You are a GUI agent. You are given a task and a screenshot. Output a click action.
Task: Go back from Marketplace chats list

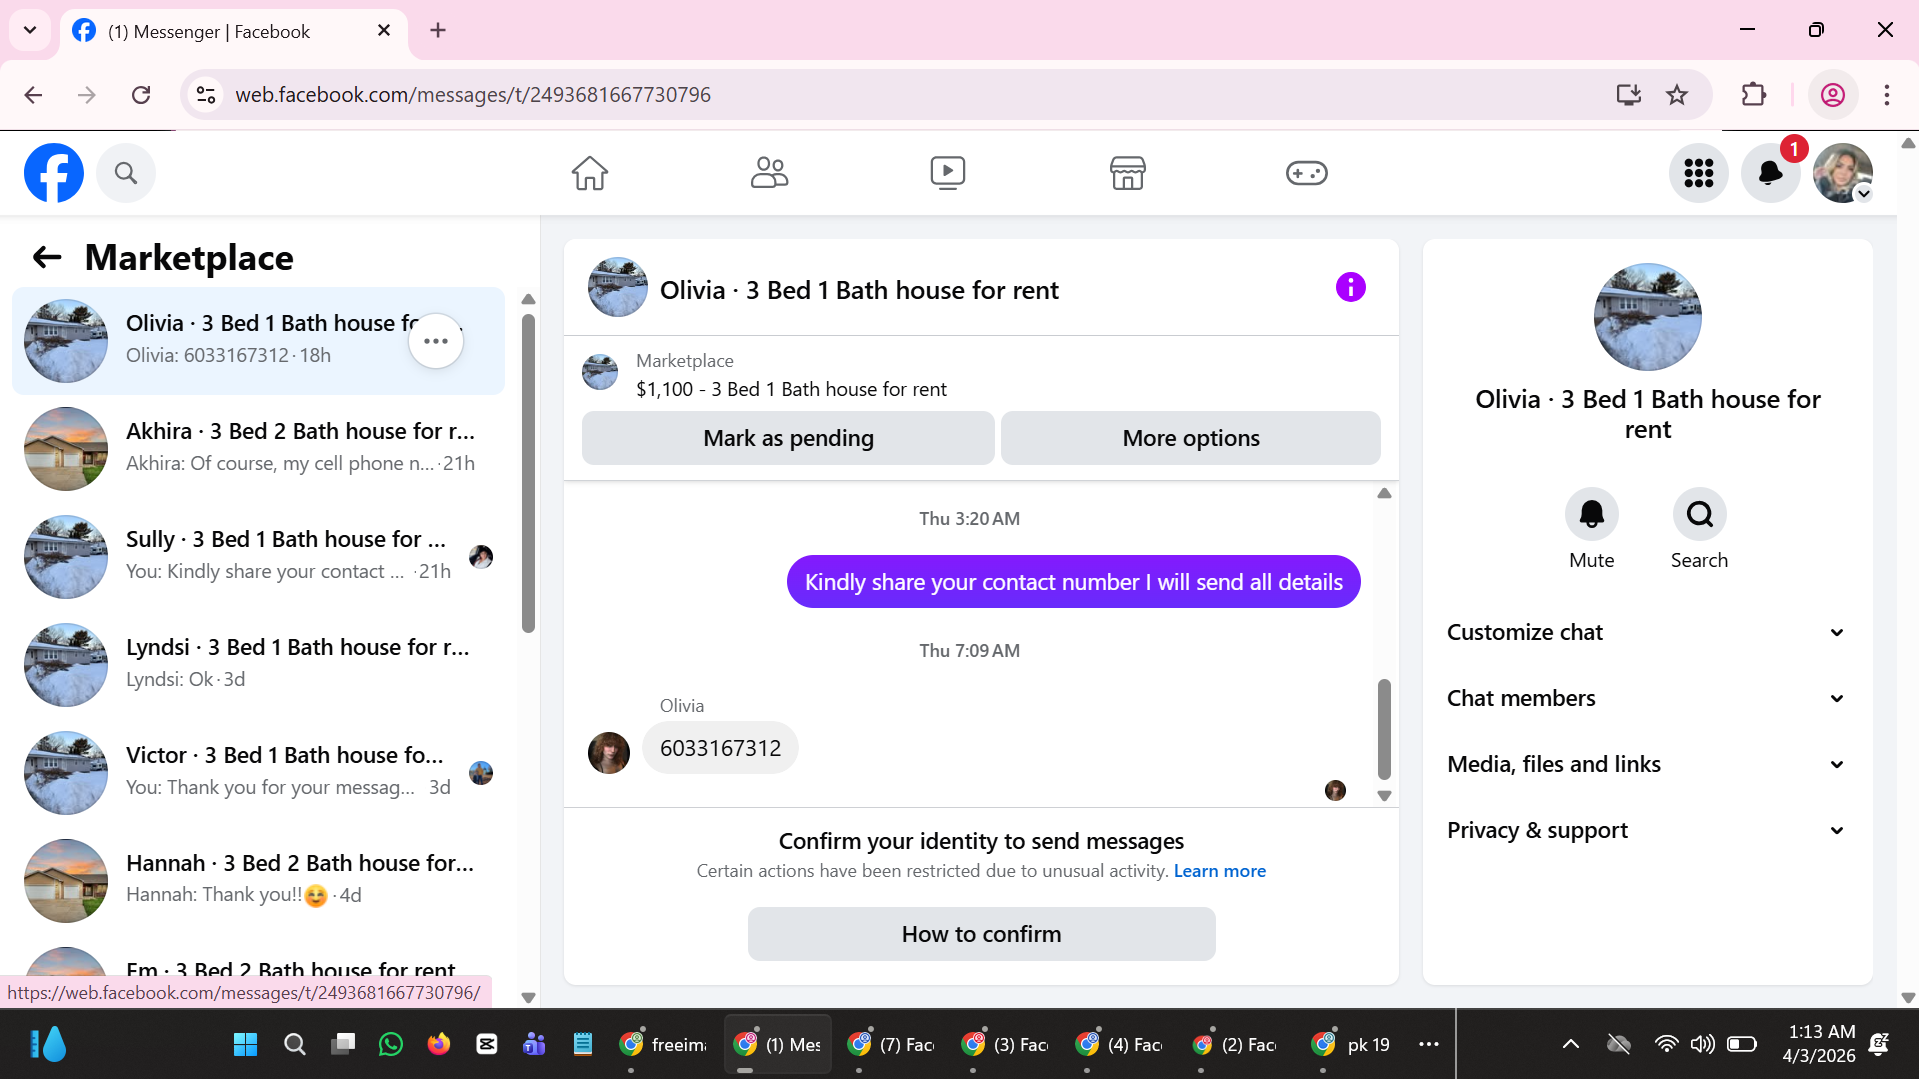[x=47, y=258]
